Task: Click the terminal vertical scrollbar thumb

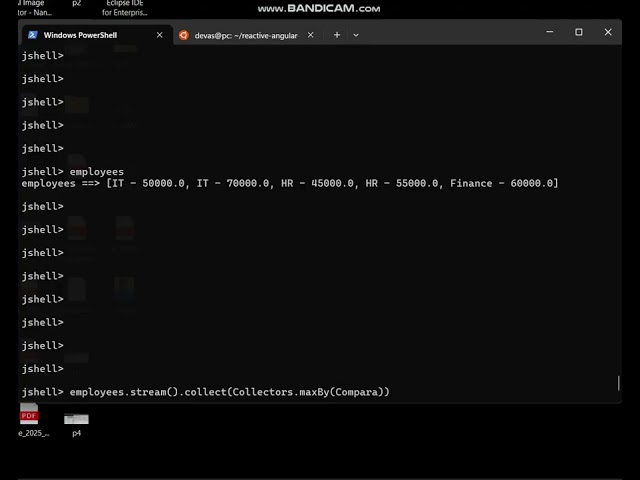Action: [618, 383]
